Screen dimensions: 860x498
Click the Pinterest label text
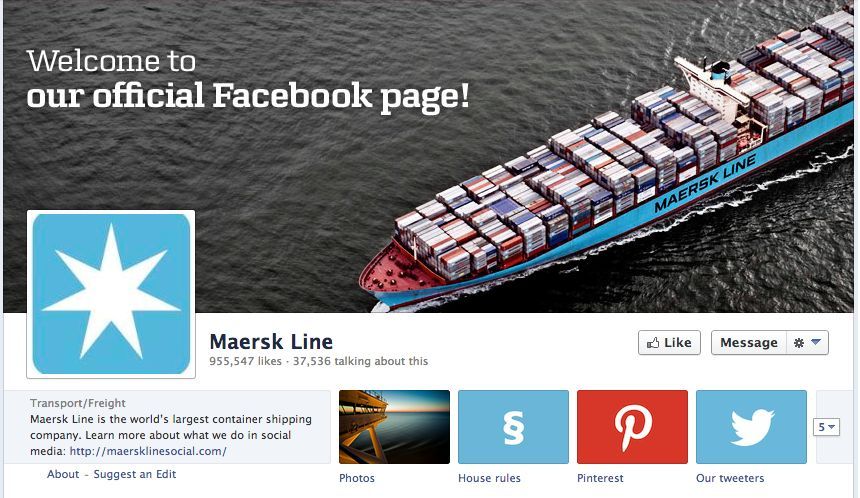[x=600, y=478]
